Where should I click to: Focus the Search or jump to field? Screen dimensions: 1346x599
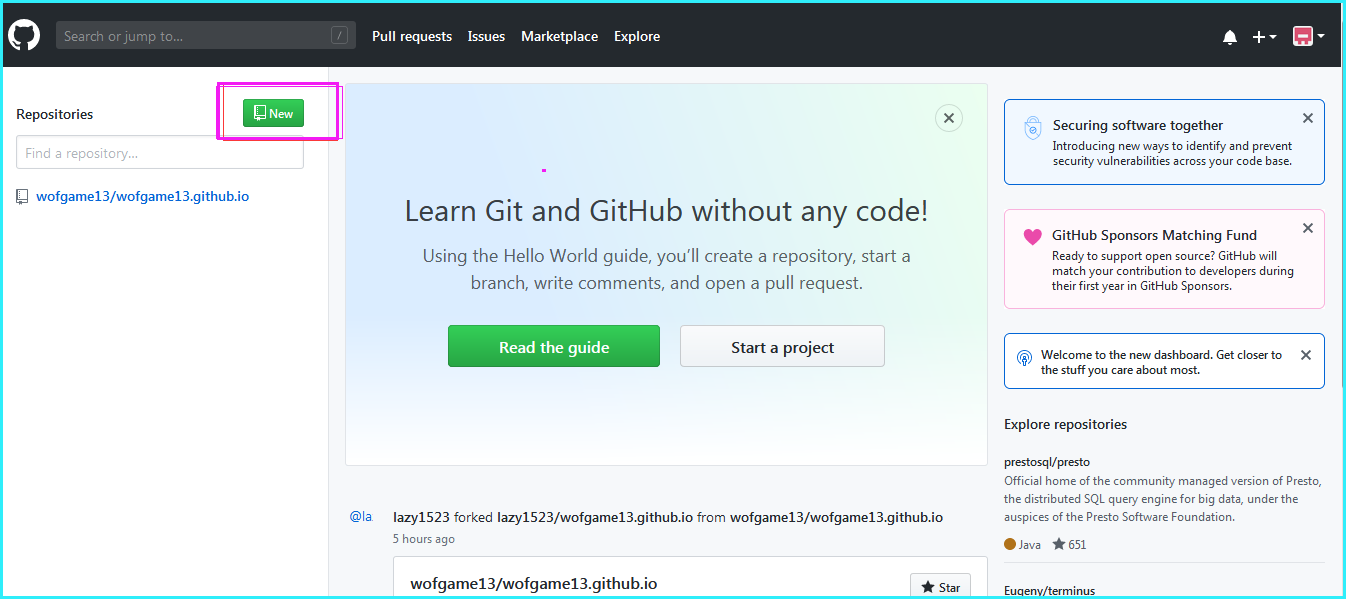206,36
